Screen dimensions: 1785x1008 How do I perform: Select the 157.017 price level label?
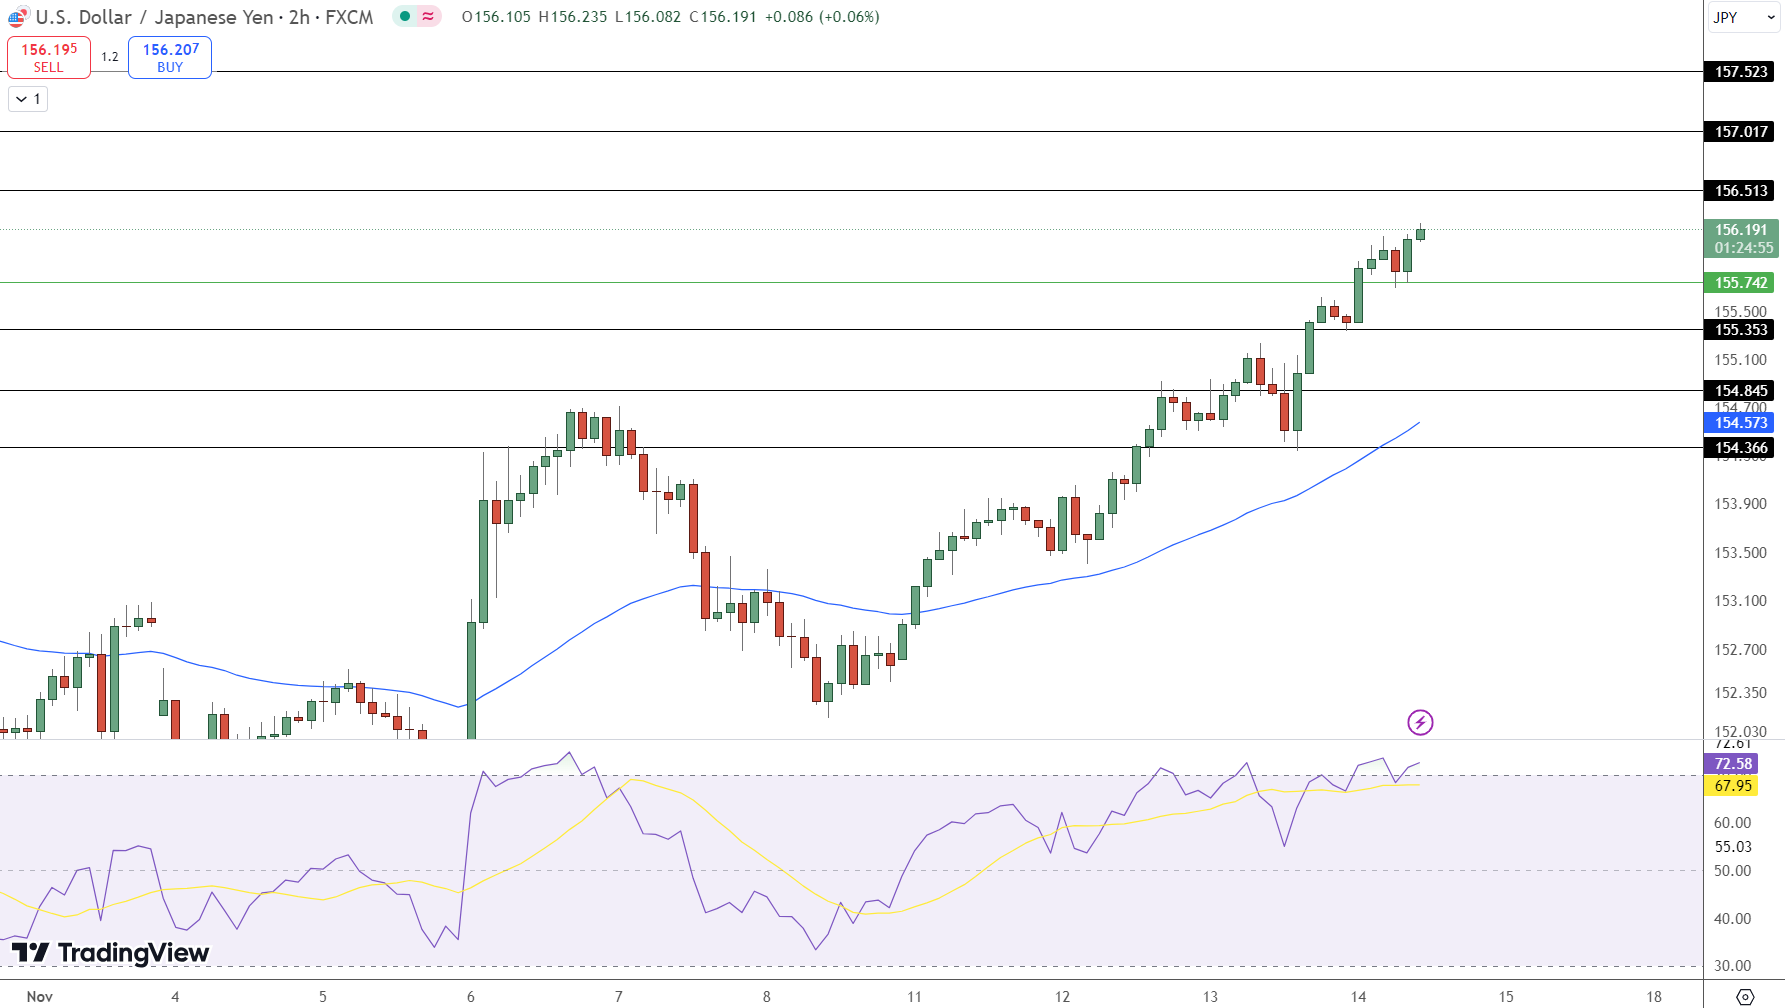pos(1740,132)
